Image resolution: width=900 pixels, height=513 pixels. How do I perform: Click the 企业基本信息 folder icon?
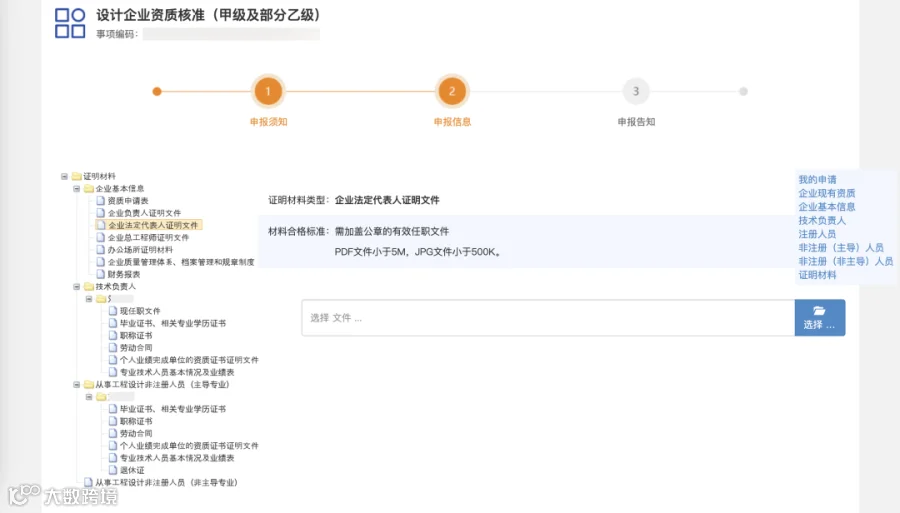(x=88, y=188)
